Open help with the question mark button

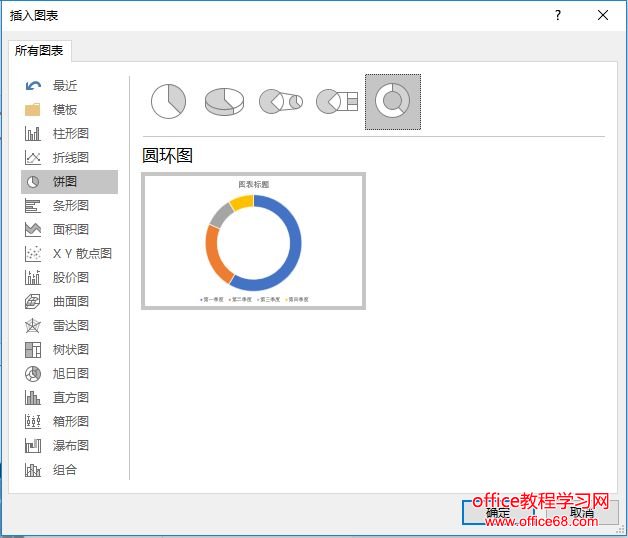tap(558, 15)
